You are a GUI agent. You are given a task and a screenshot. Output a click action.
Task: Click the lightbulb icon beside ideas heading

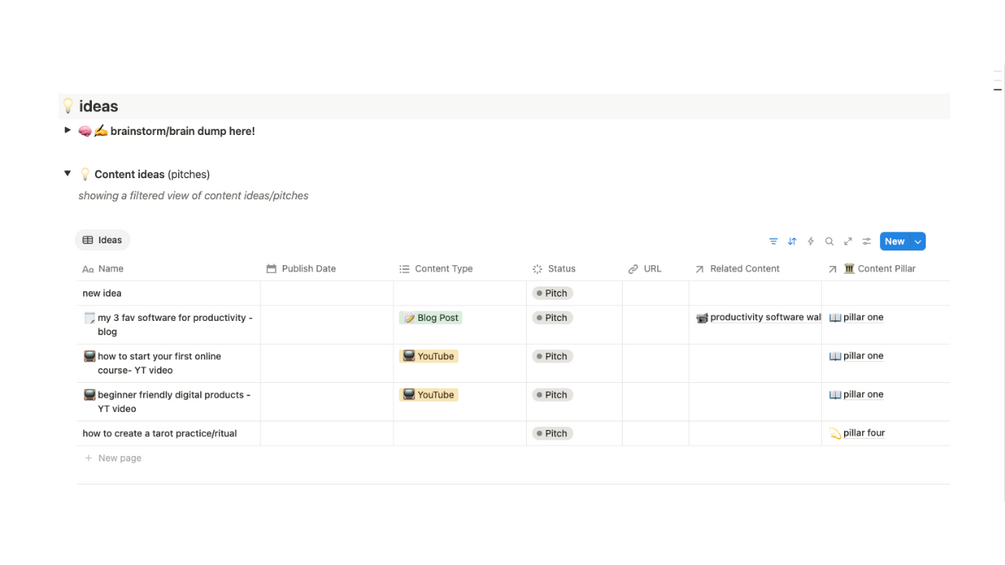click(68, 106)
